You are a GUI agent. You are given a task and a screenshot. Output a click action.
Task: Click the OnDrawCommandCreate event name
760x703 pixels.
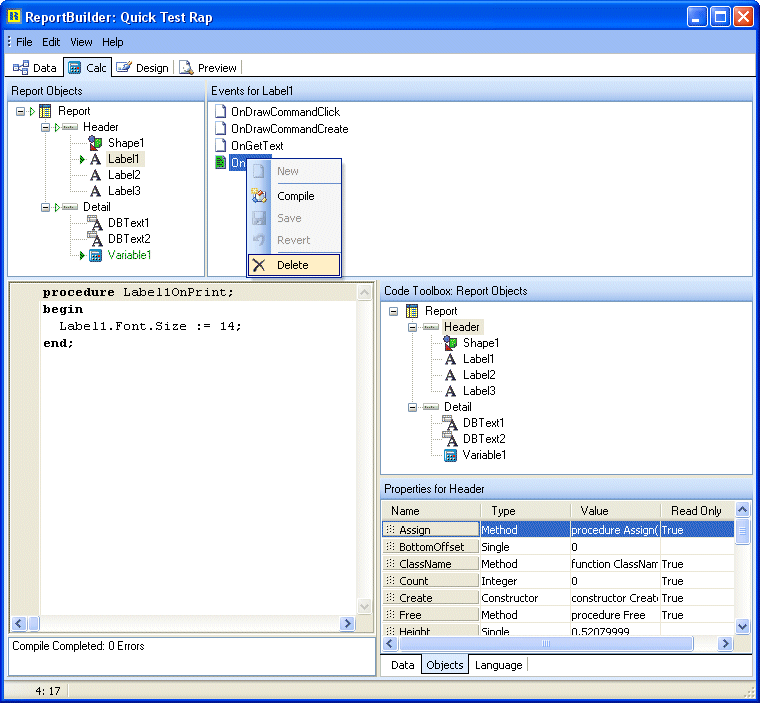click(x=289, y=128)
